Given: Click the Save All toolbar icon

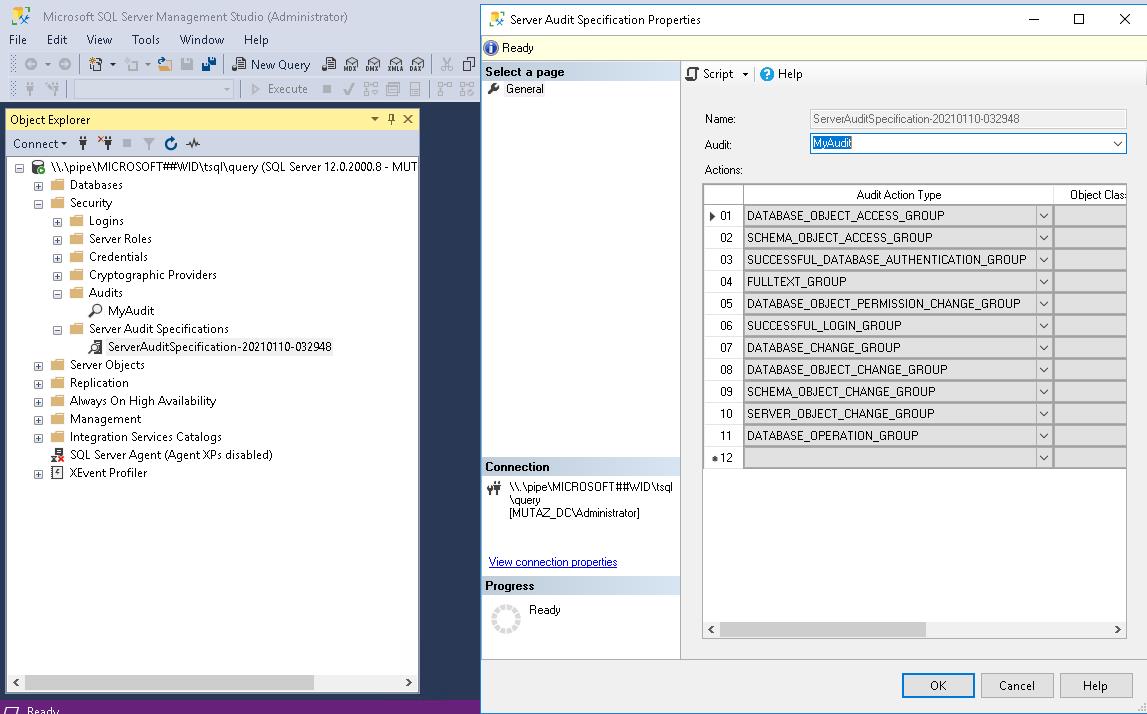Looking at the screenshot, I should (211, 64).
